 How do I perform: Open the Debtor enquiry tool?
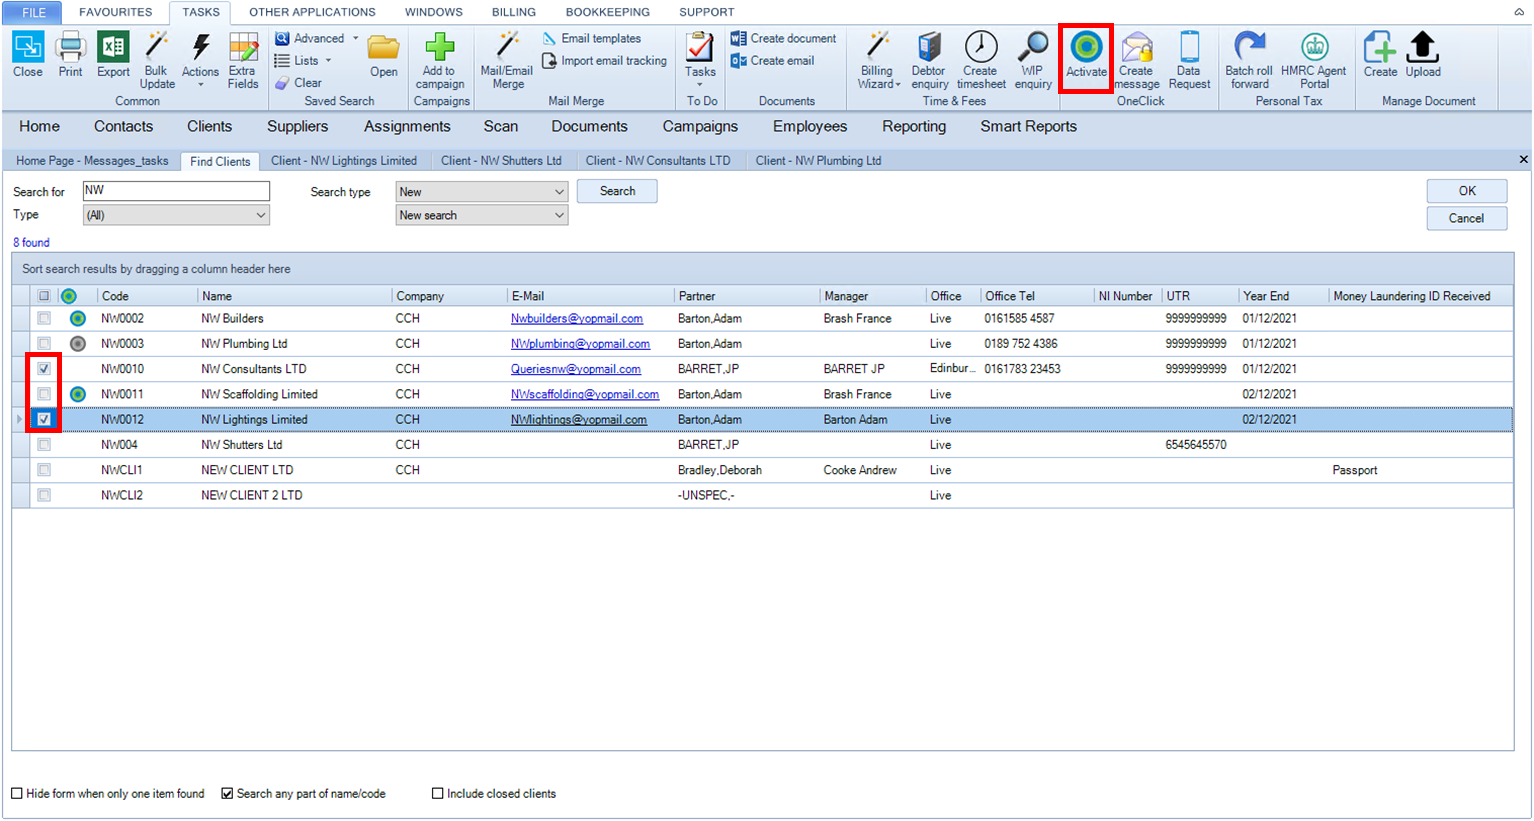pyautogui.click(x=929, y=60)
